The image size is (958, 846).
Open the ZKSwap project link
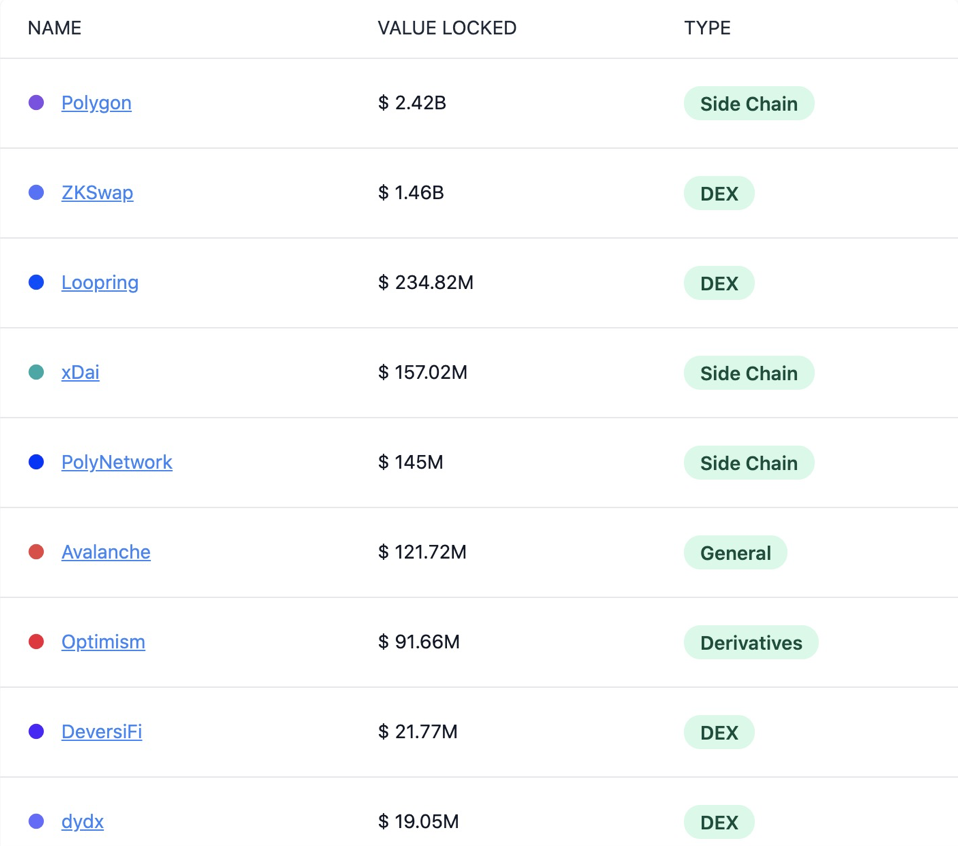pos(97,193)
